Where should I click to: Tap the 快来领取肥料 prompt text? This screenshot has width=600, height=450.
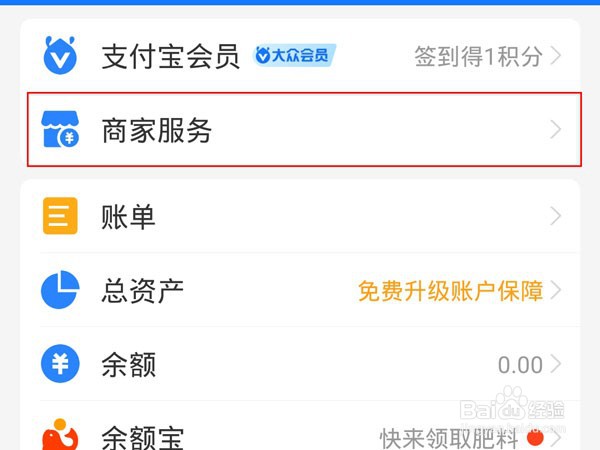tap(449, 439)
